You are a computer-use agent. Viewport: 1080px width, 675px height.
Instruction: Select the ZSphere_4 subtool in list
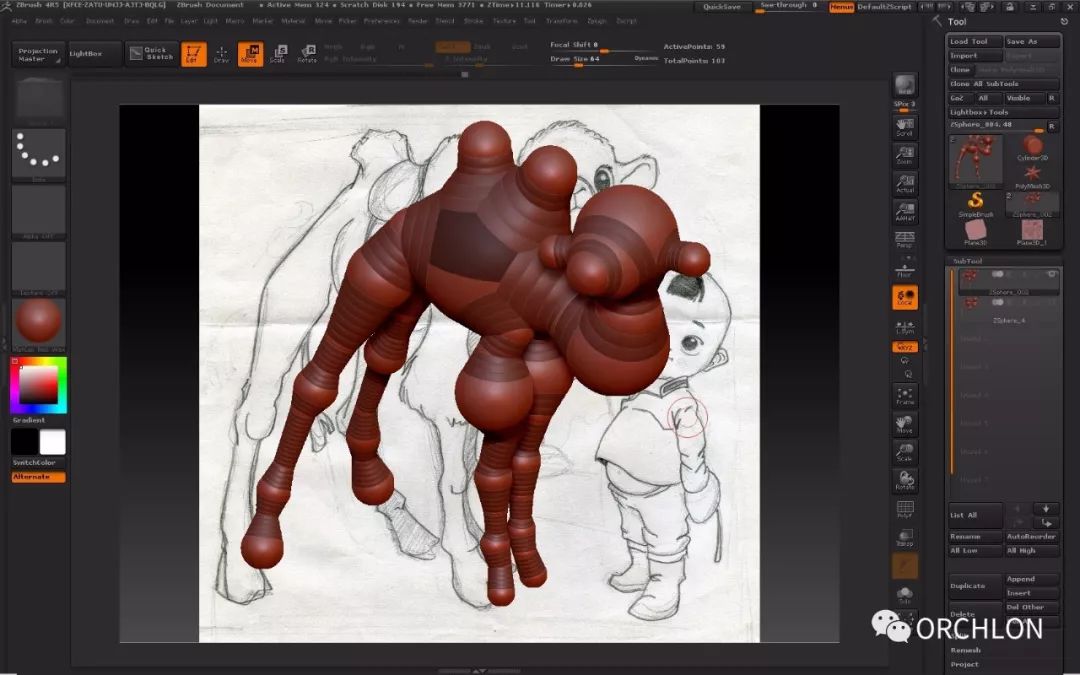tap(1008, 320)
